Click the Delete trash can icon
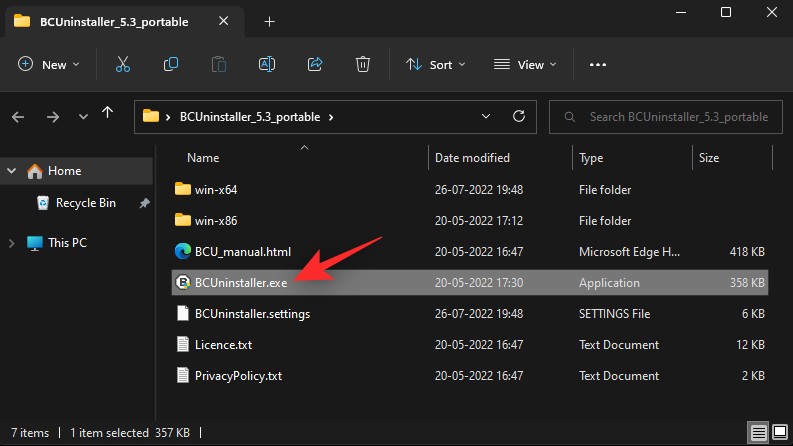The height and width of the screenshot is (446, 793). click(363, 64)
